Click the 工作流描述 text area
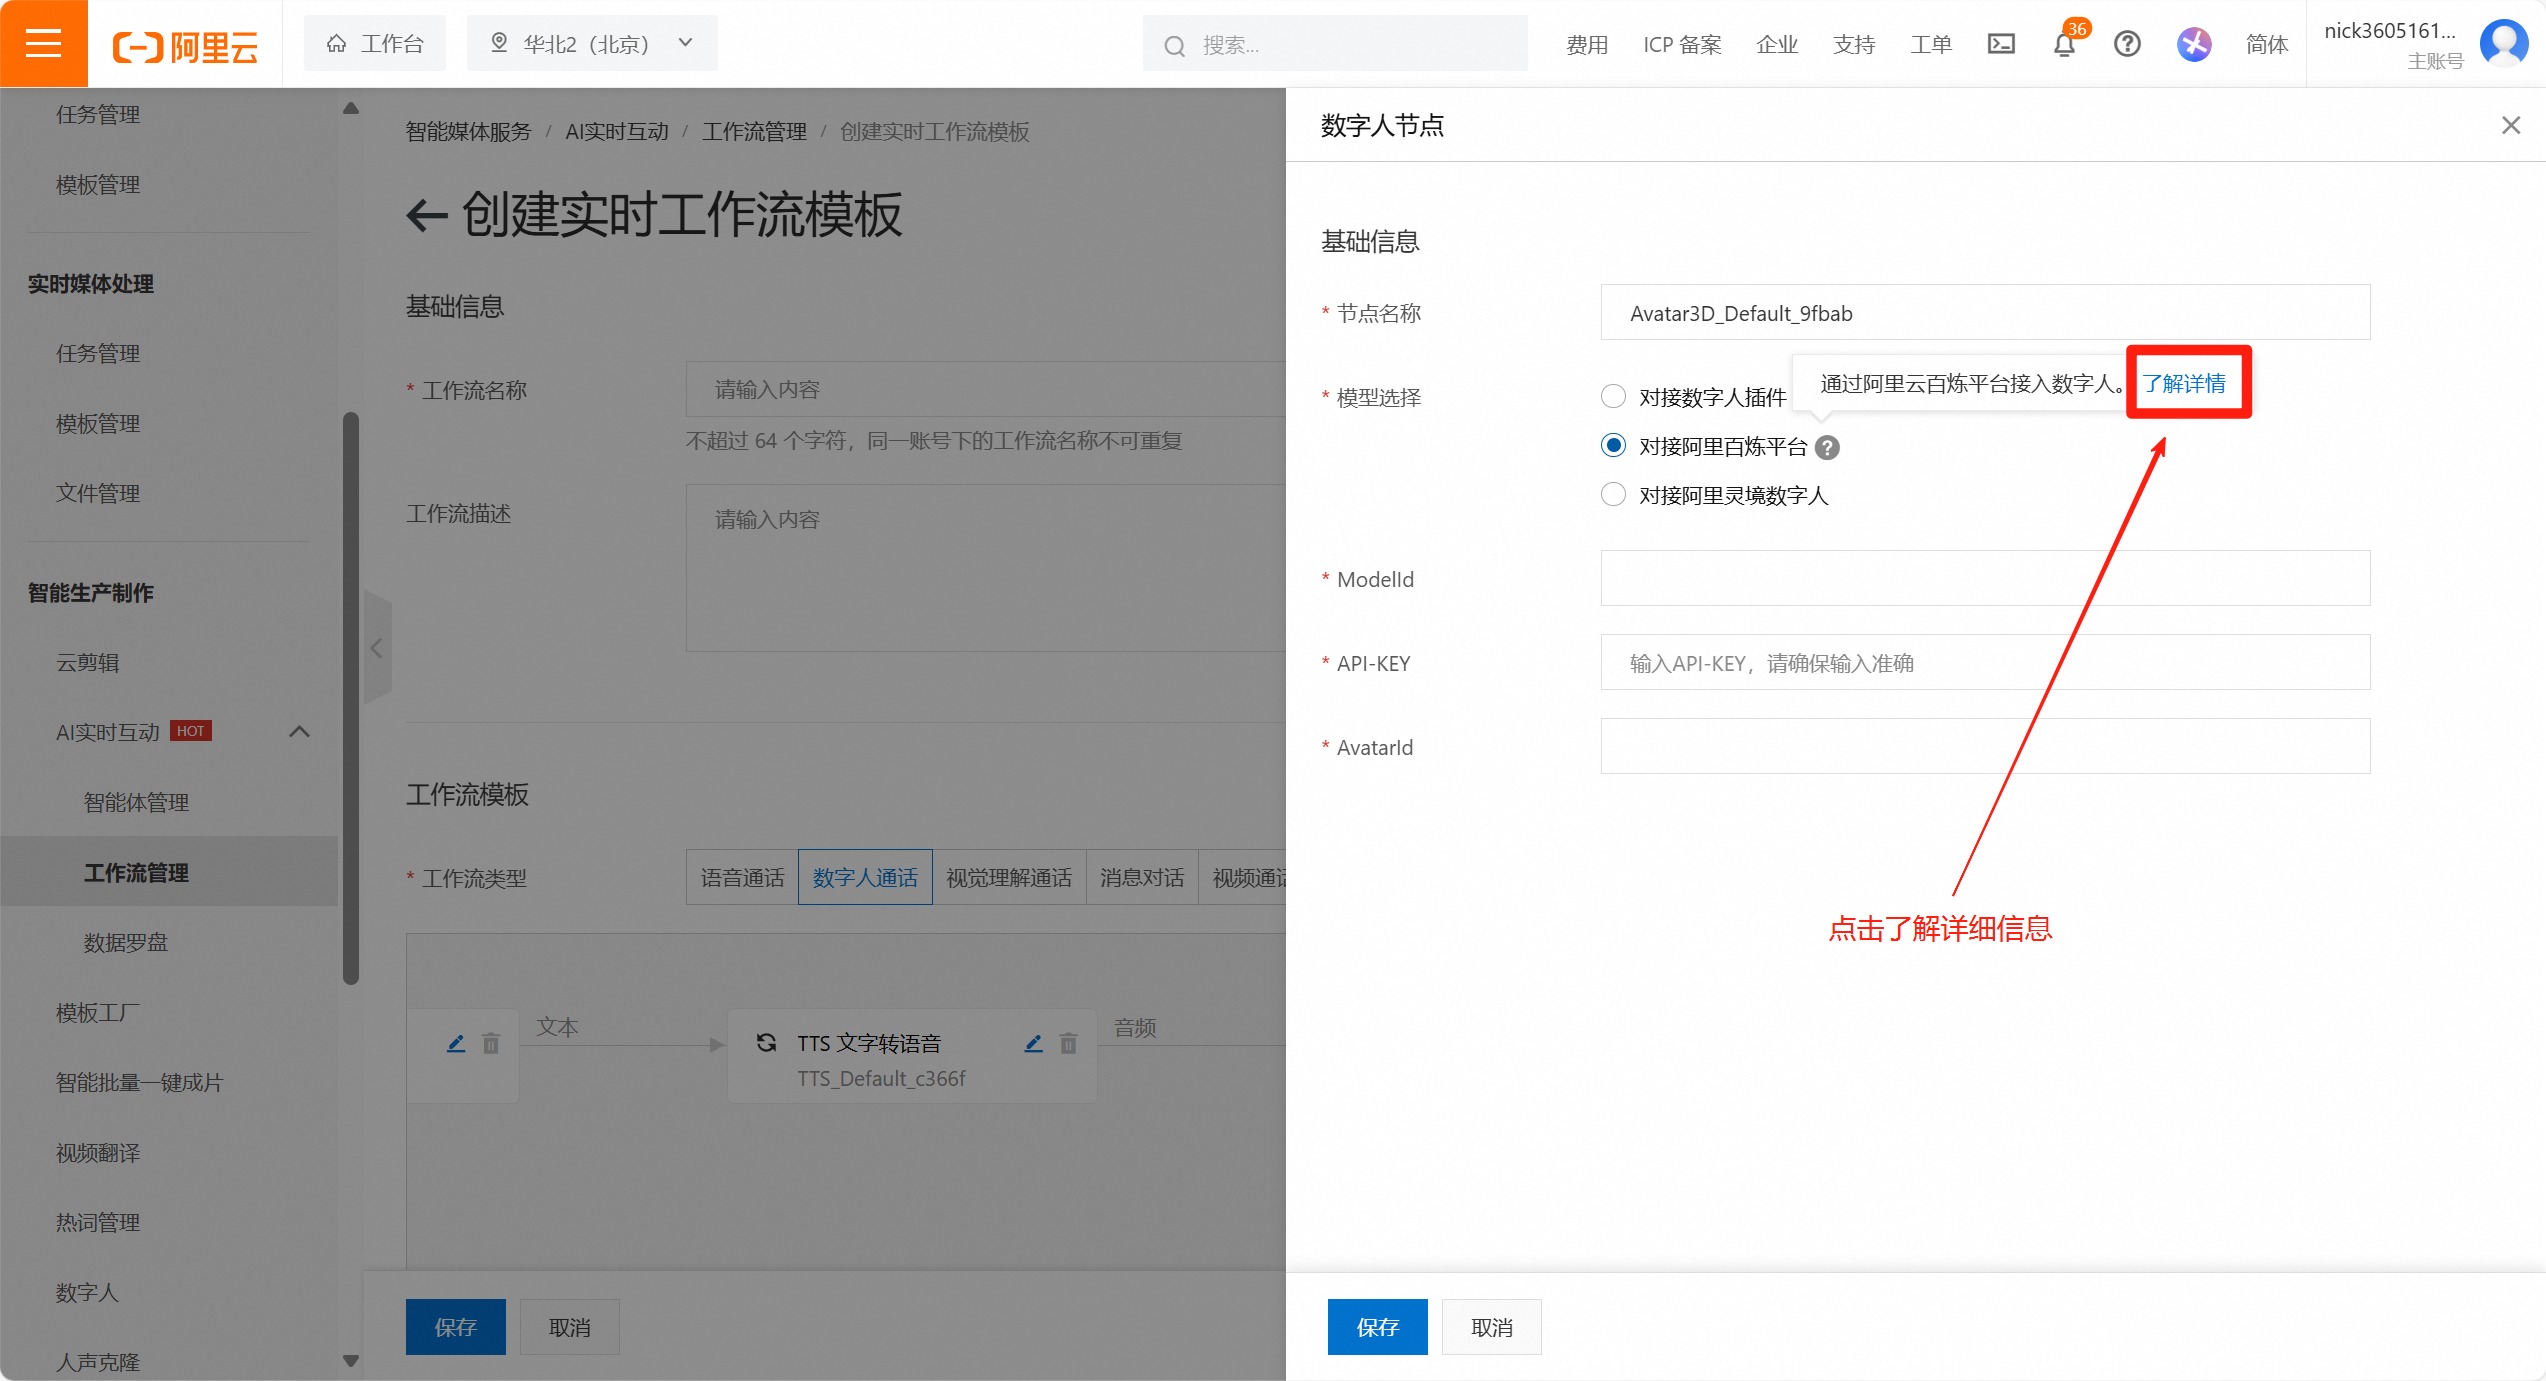 pos(986,568)
